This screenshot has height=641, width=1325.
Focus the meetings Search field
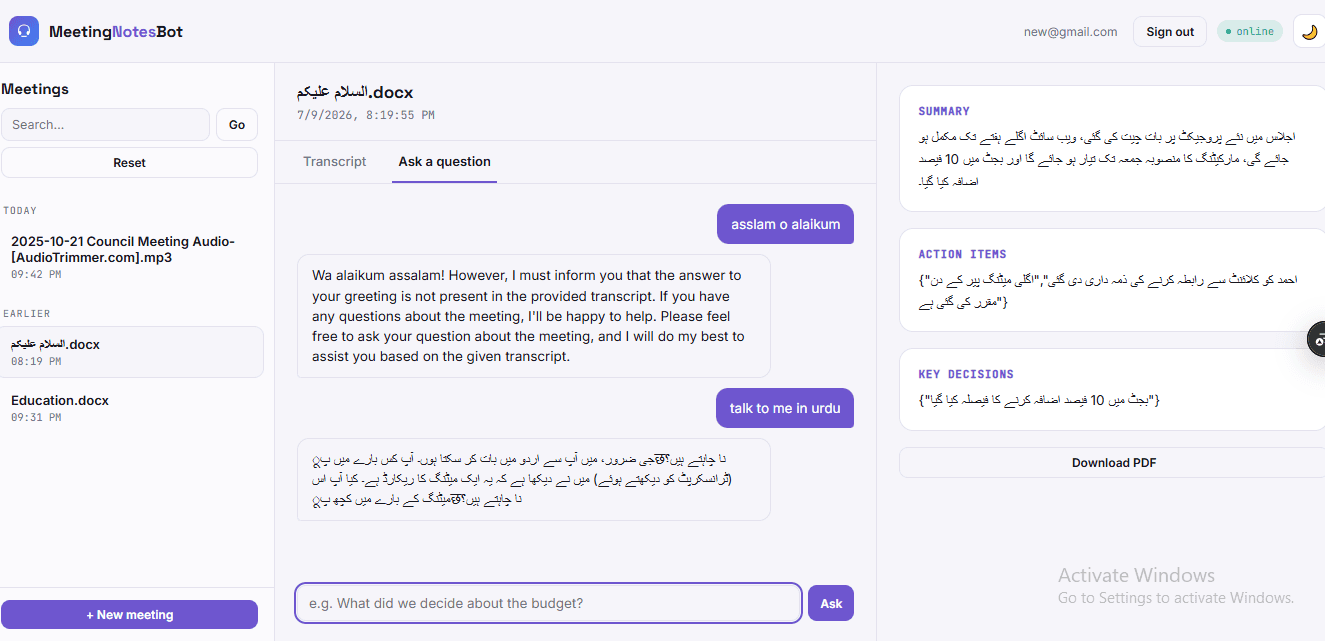click(x=105, y=125)
